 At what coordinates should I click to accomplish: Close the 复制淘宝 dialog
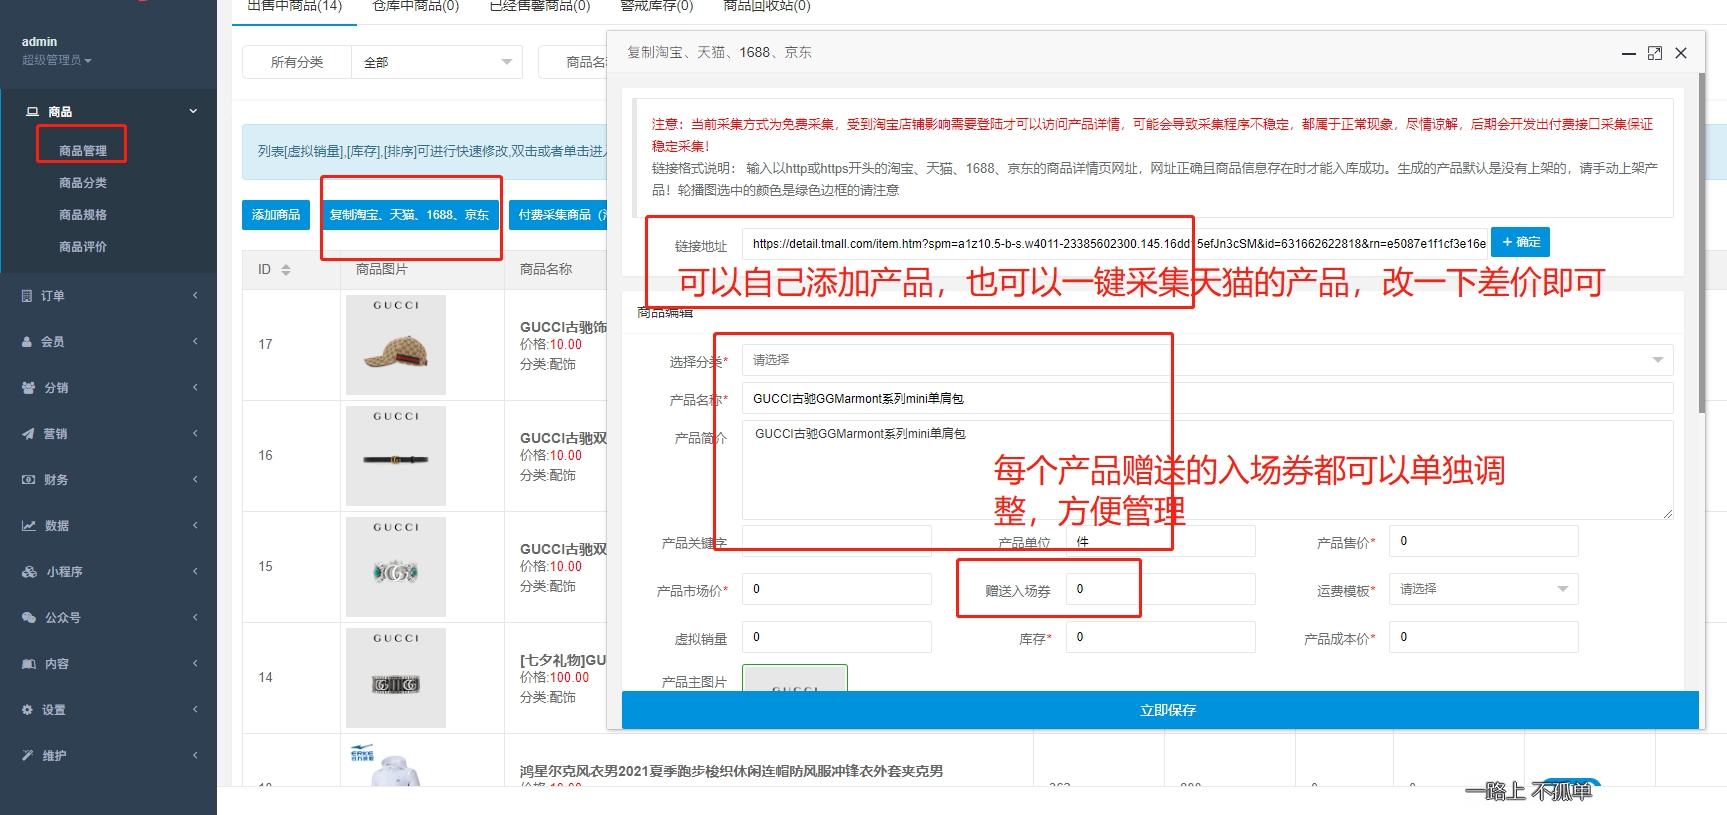pyautogui.click(x=1681, y=53)
